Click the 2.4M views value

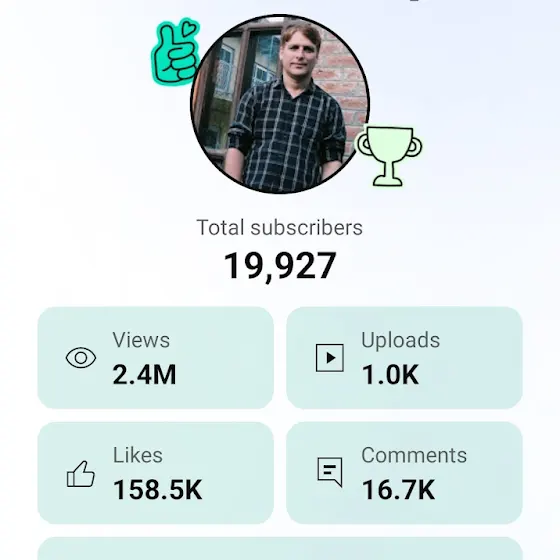144,375
